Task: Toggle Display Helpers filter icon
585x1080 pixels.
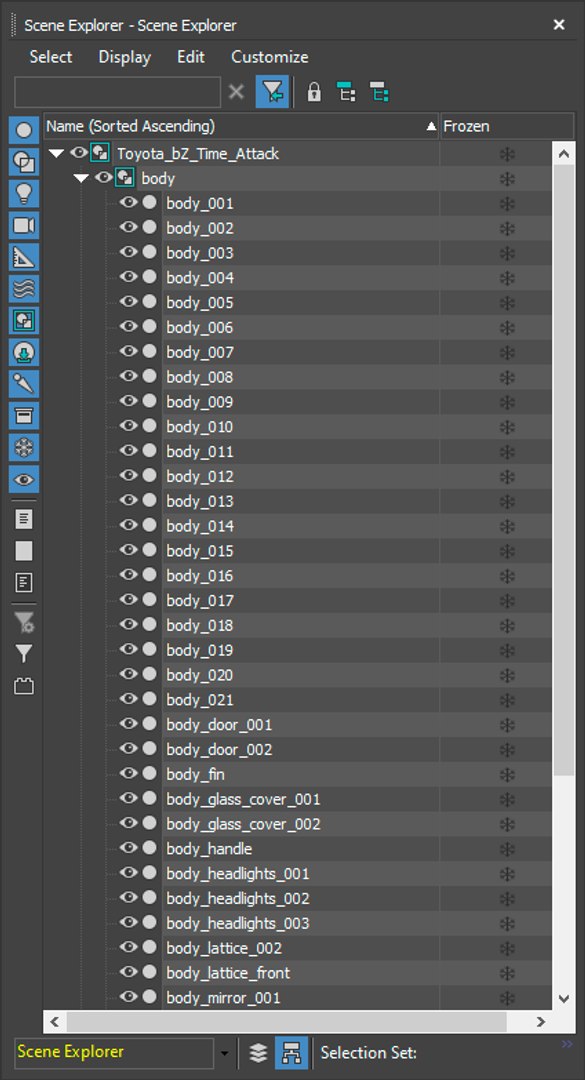Action: point(24,257)
